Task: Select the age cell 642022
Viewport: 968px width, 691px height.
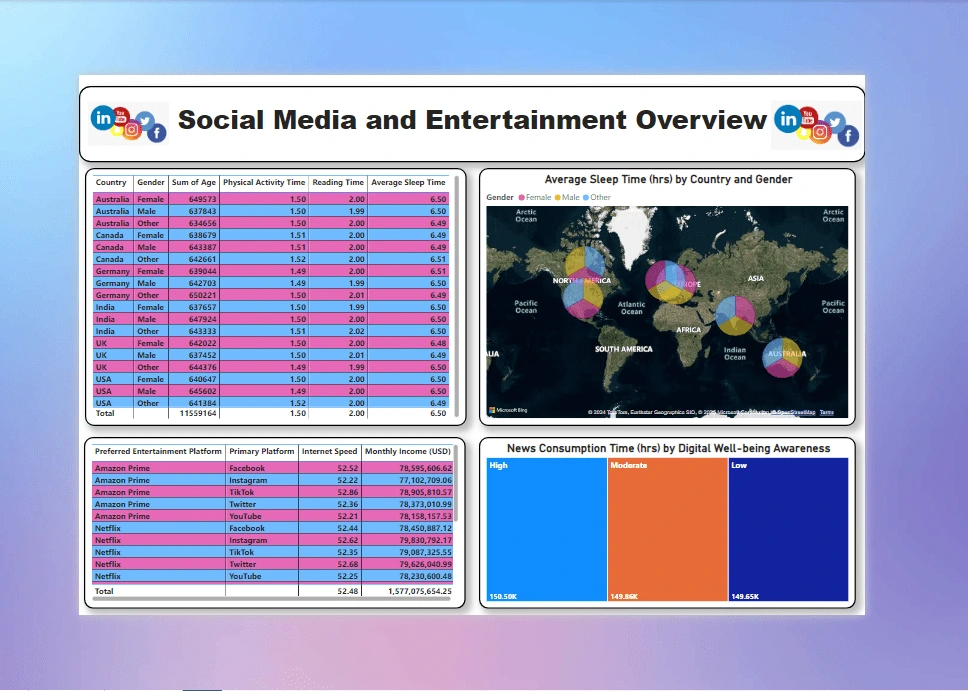Action: click(x=194, y=343)
